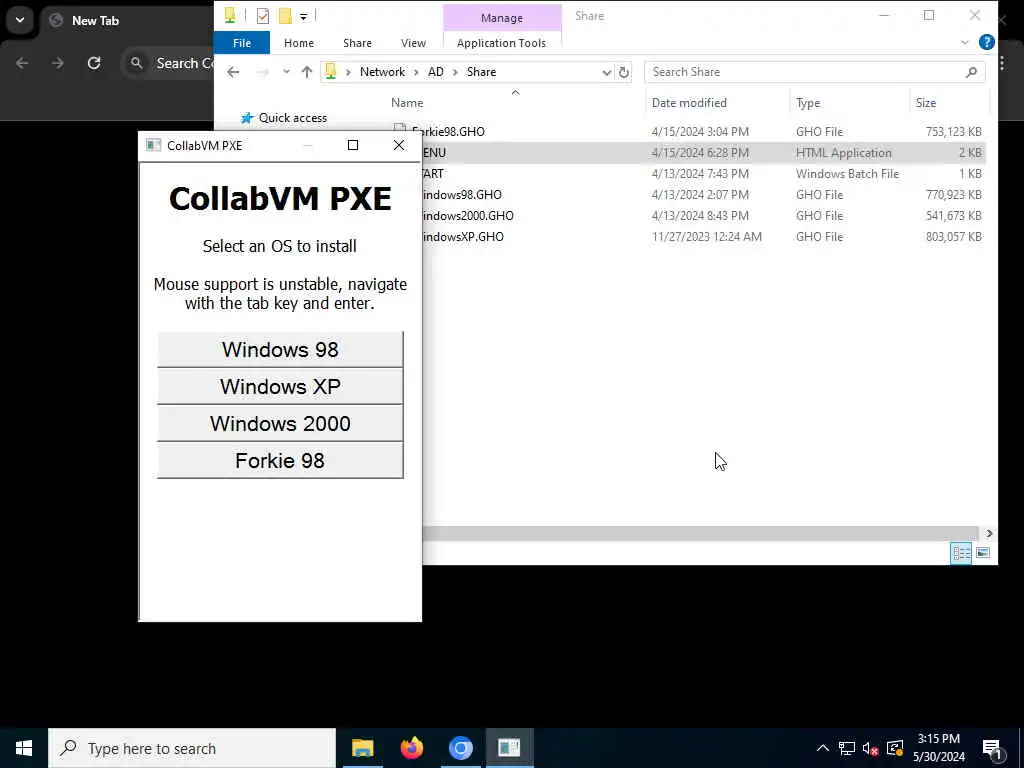Switch to the Home ribbon tab
Screen dimensions: 1024x768
click(298, 43)
